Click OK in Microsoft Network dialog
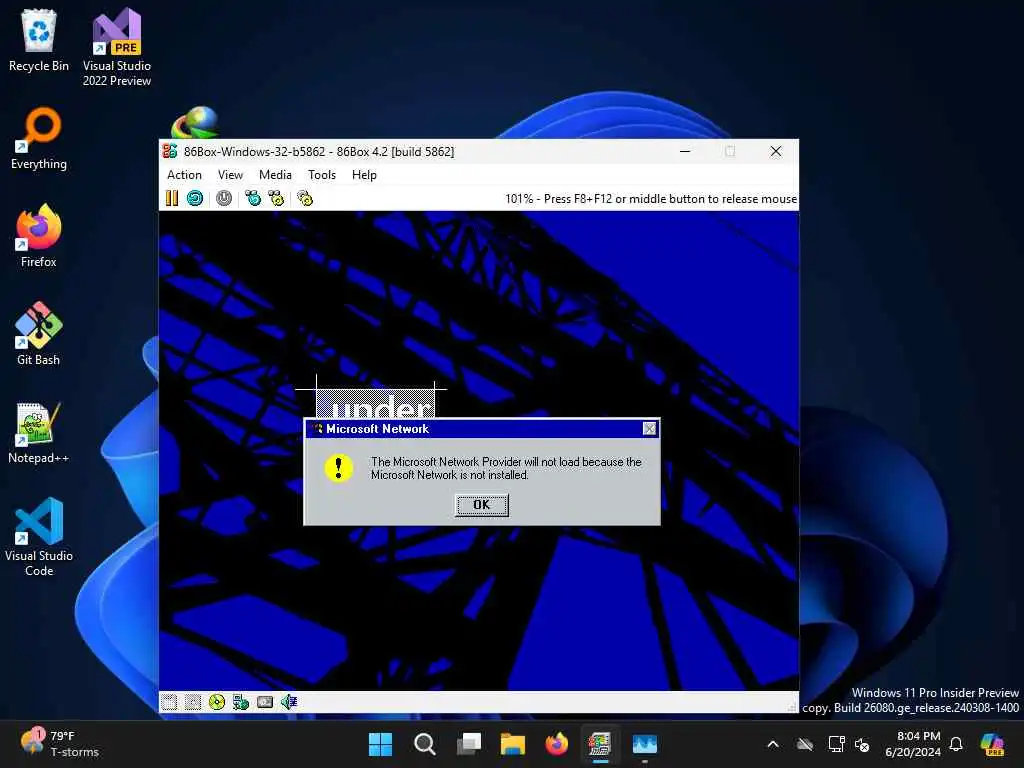This screenshot has height=768, width=1024. point(481,505)
